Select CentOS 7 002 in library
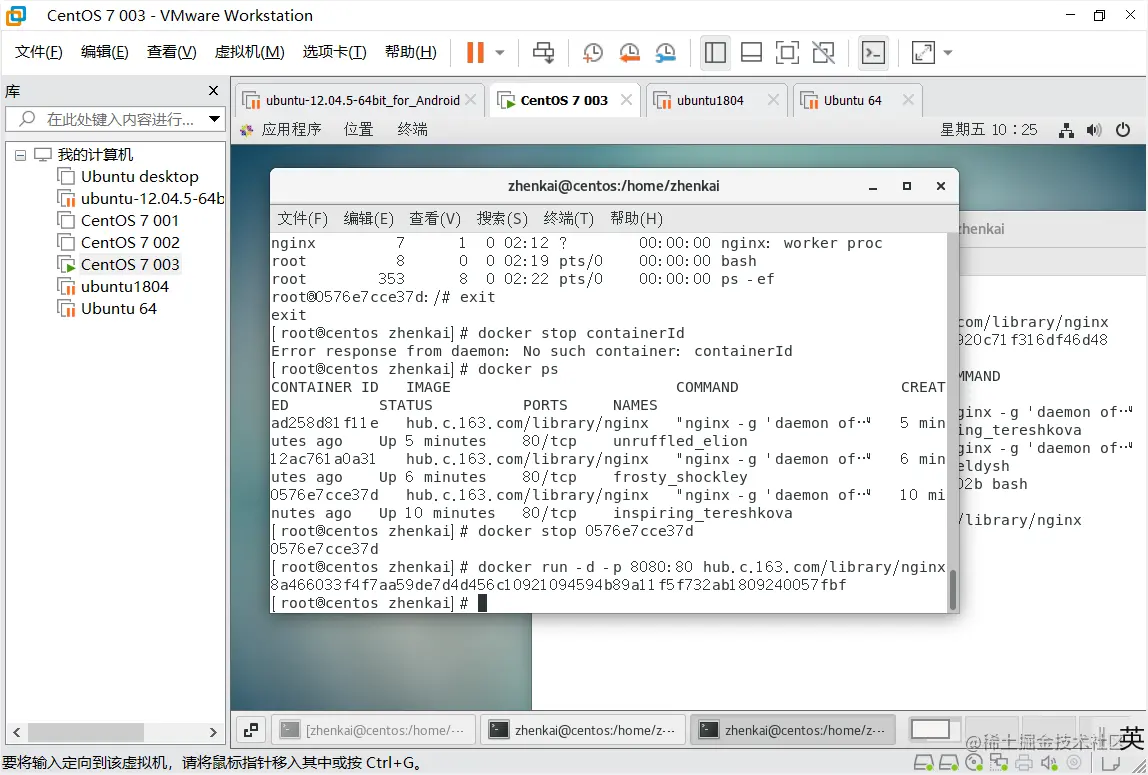This screenshot has width=1148, height=775. coord(119,242)
